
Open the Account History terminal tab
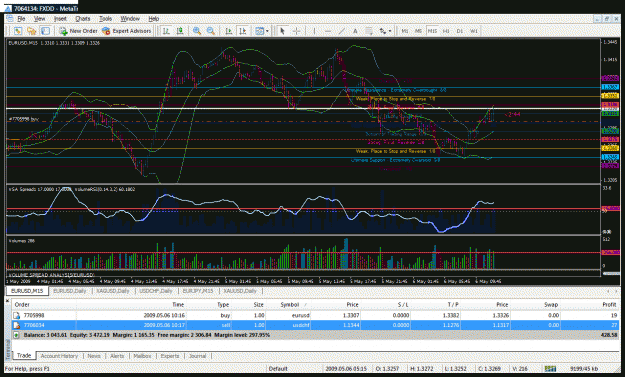59,356
